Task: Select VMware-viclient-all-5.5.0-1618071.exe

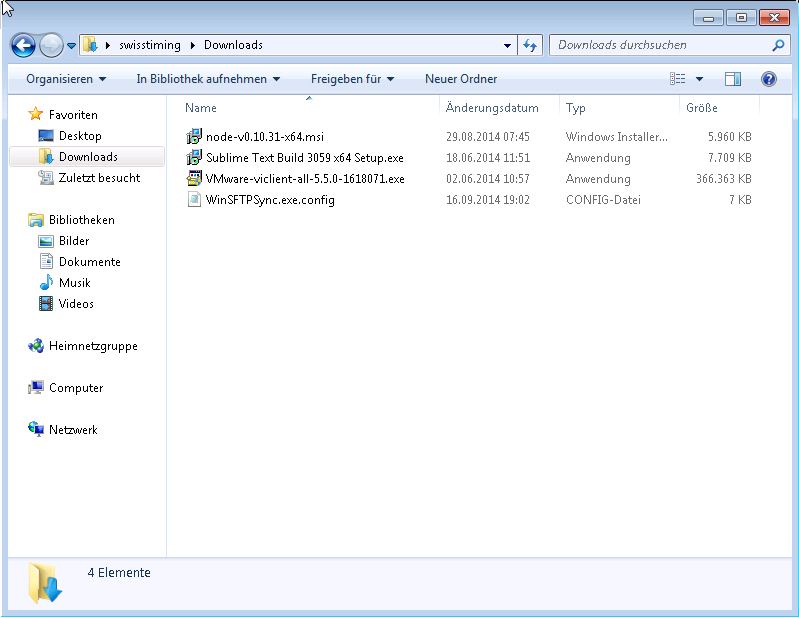Action: pyautogui.click(x=305, y=179)
